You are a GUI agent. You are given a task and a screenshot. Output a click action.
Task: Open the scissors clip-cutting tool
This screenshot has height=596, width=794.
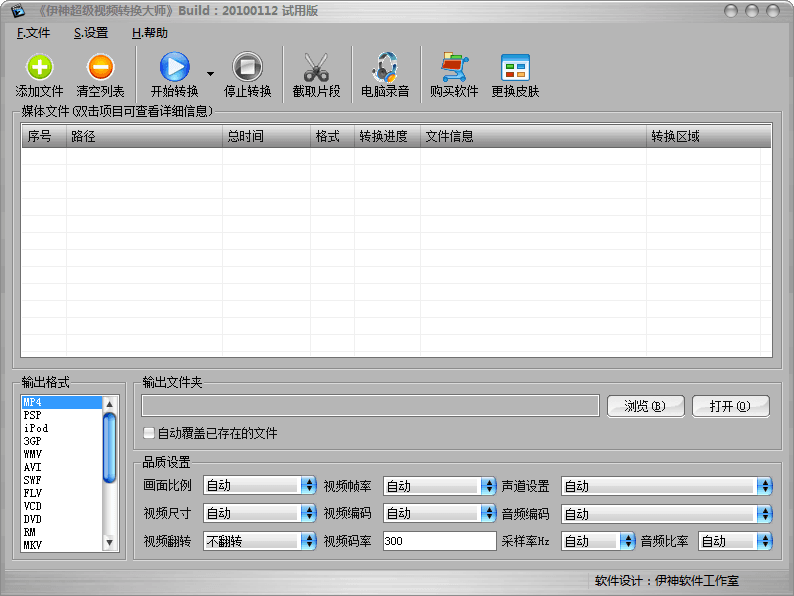click(316, 68)
